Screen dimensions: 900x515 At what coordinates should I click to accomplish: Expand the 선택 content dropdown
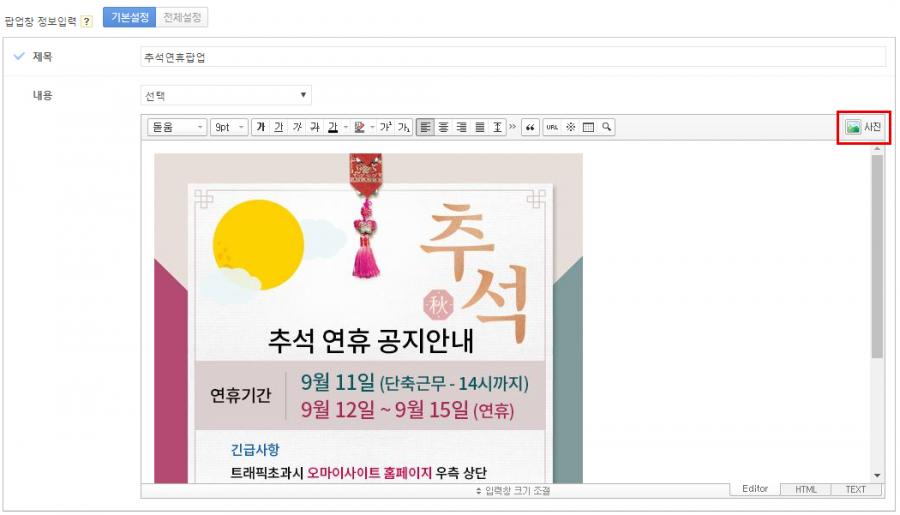226,96
